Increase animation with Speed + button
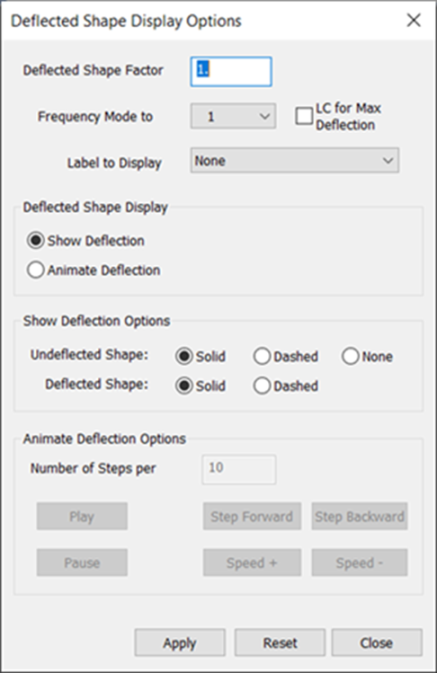 click(252, 562)
